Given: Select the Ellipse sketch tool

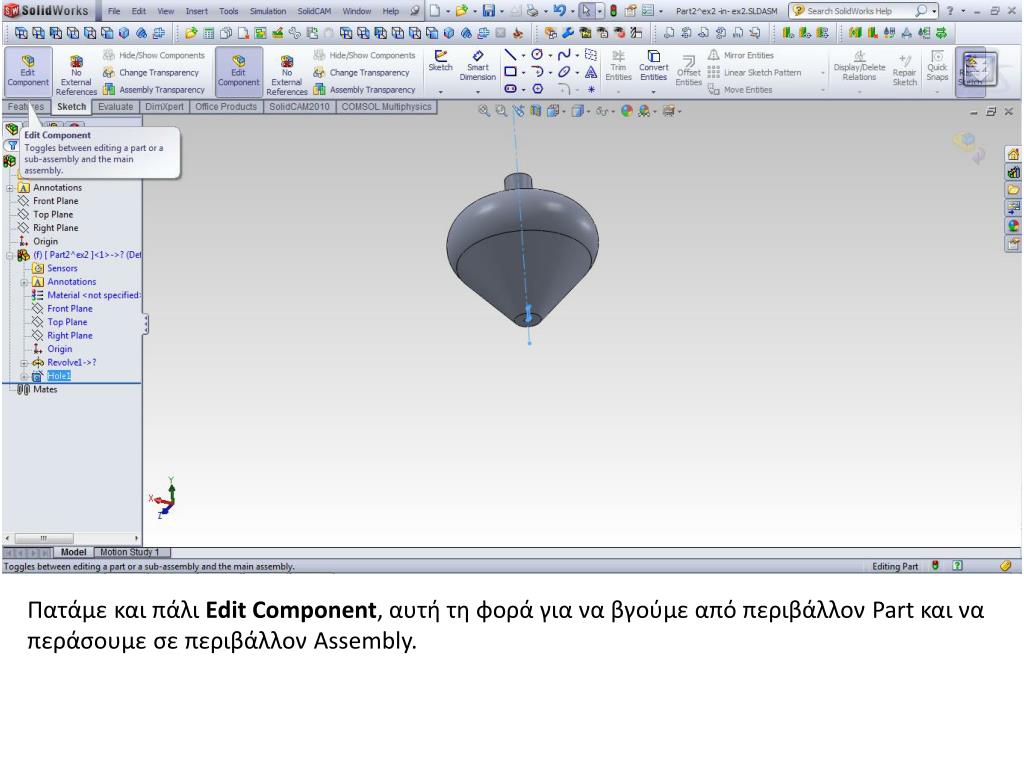Looking at the screenshot, I should click(x=564, y=72).
